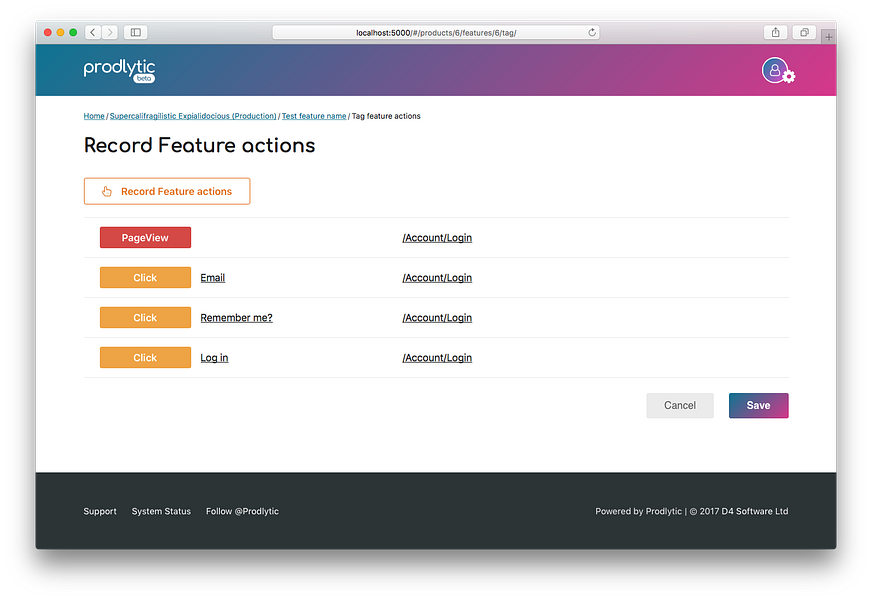Click the Email element link
Screen dimensions: 872x600
click(212, 278)
